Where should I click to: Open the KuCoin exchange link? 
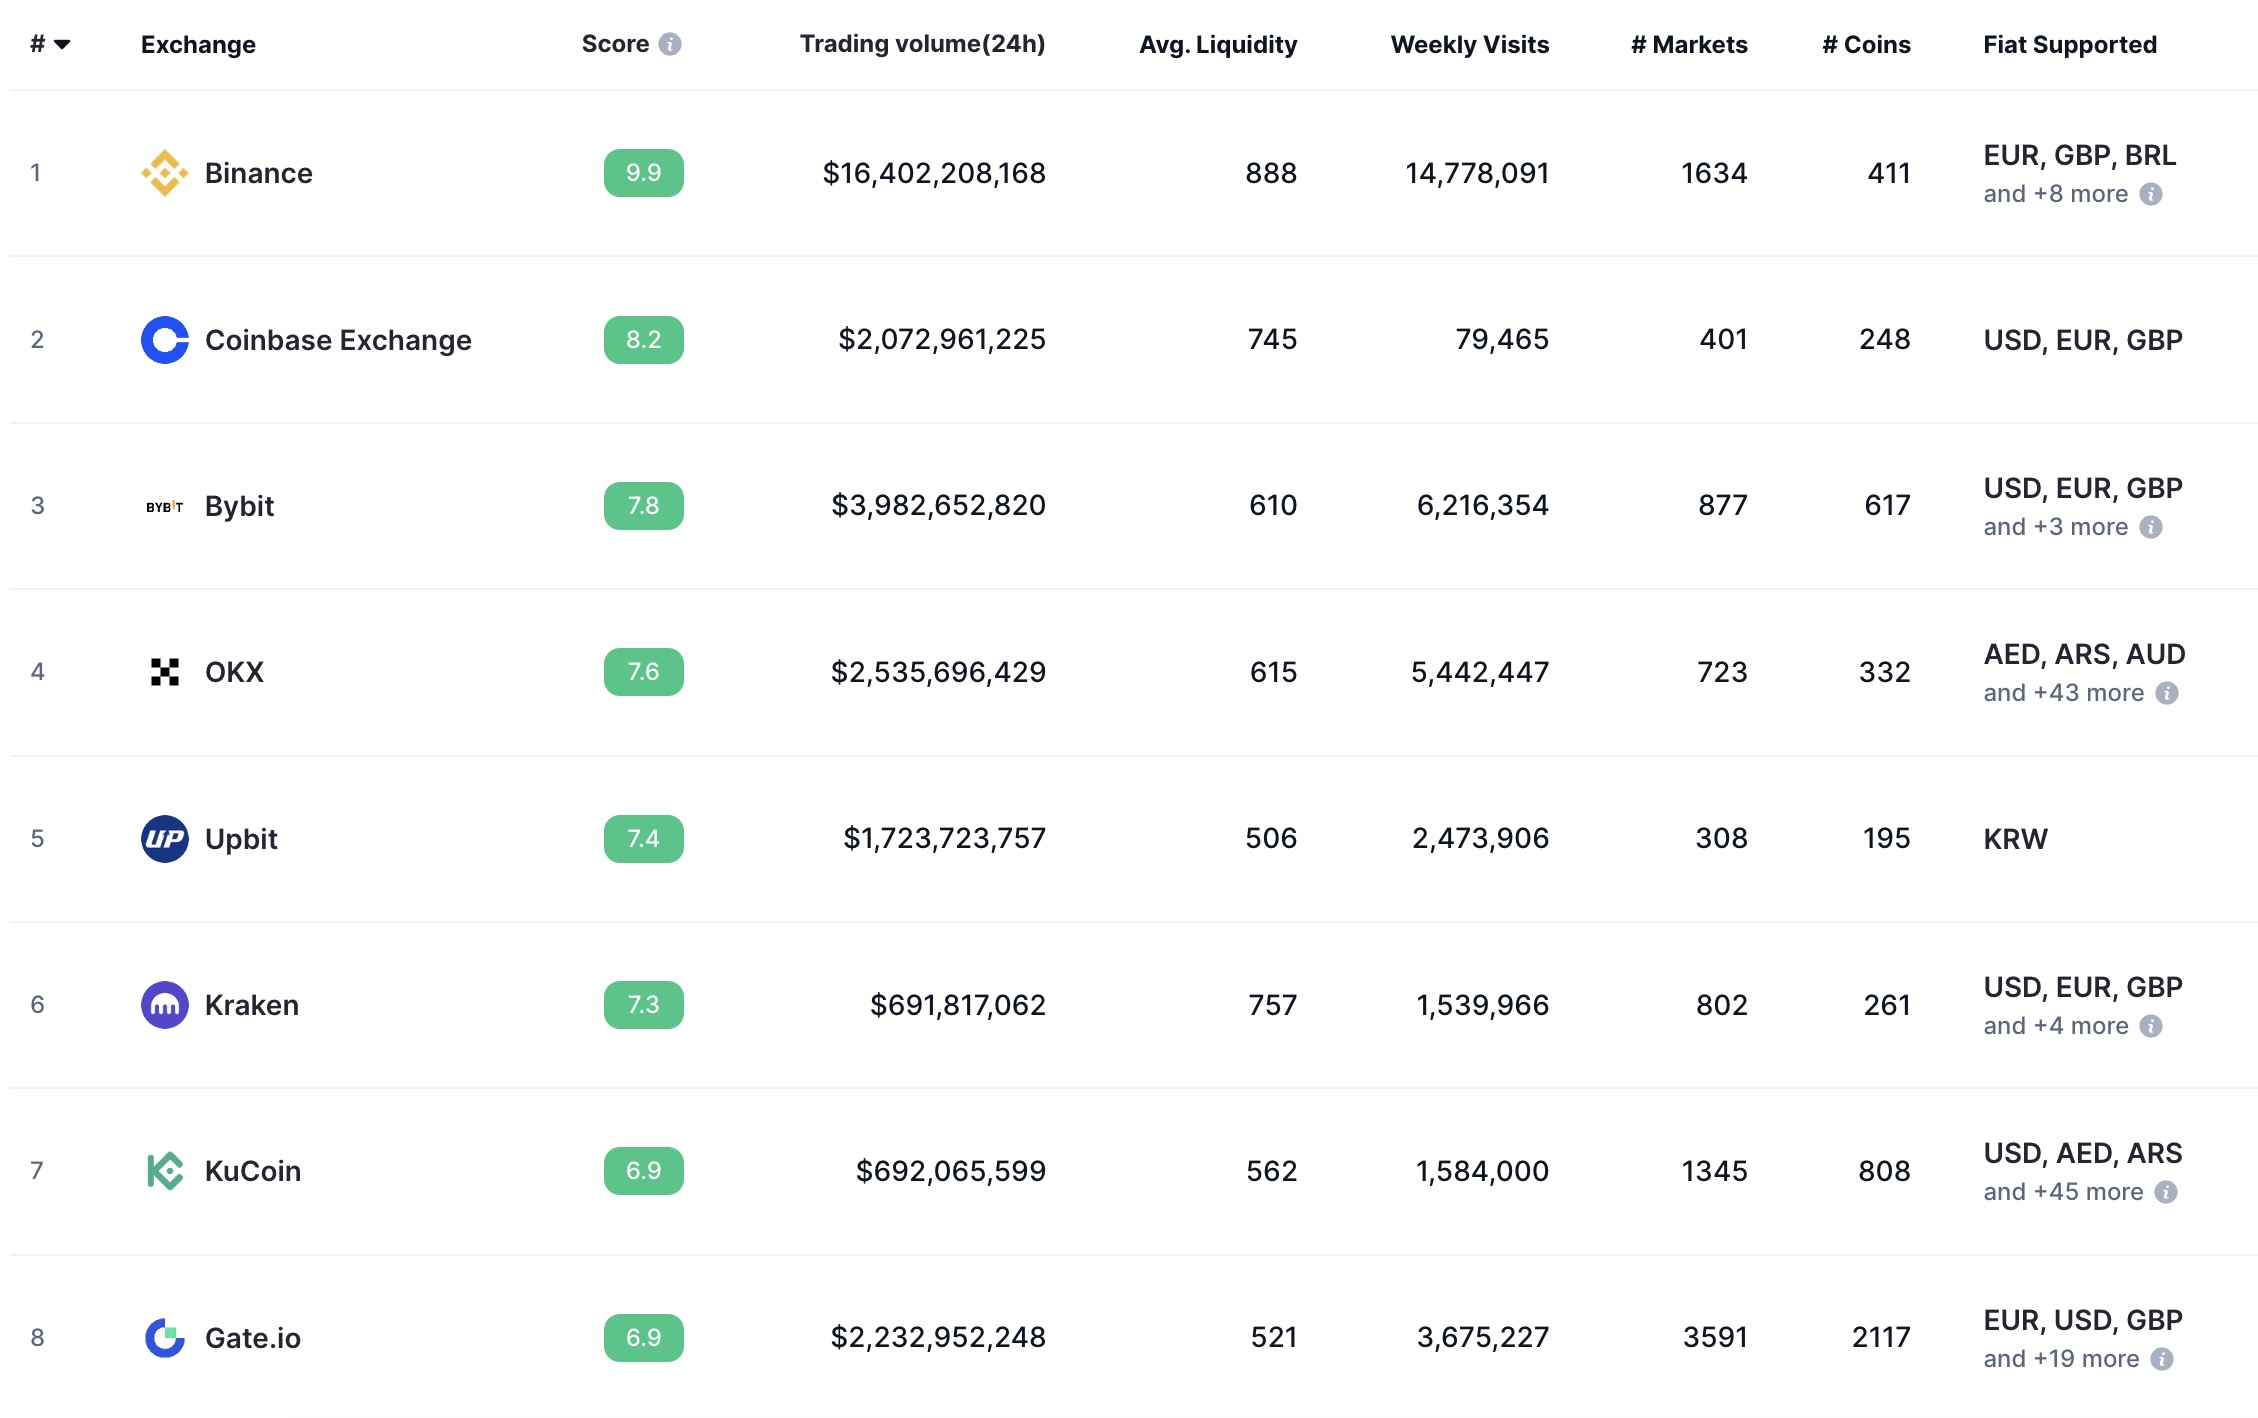point(253,1171)
